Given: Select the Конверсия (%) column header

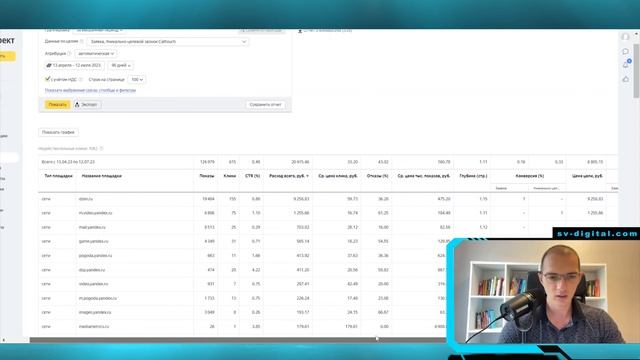Looking at the screenshot, I should (x=530, y=176).
